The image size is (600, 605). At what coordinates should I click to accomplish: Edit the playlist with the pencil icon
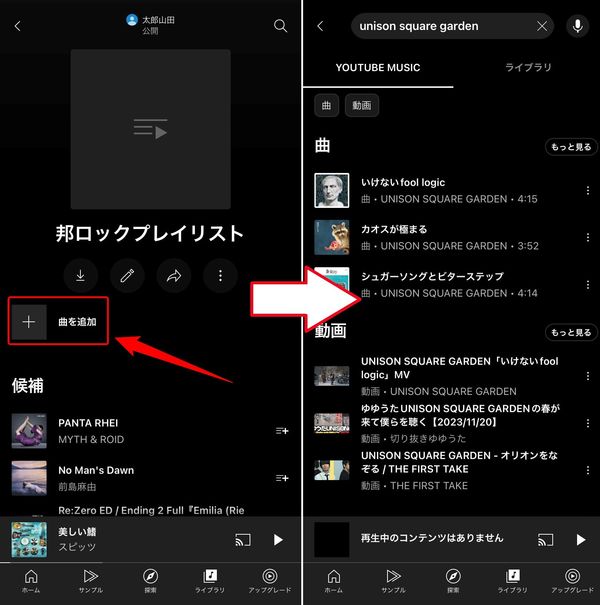tap(127, 276)
